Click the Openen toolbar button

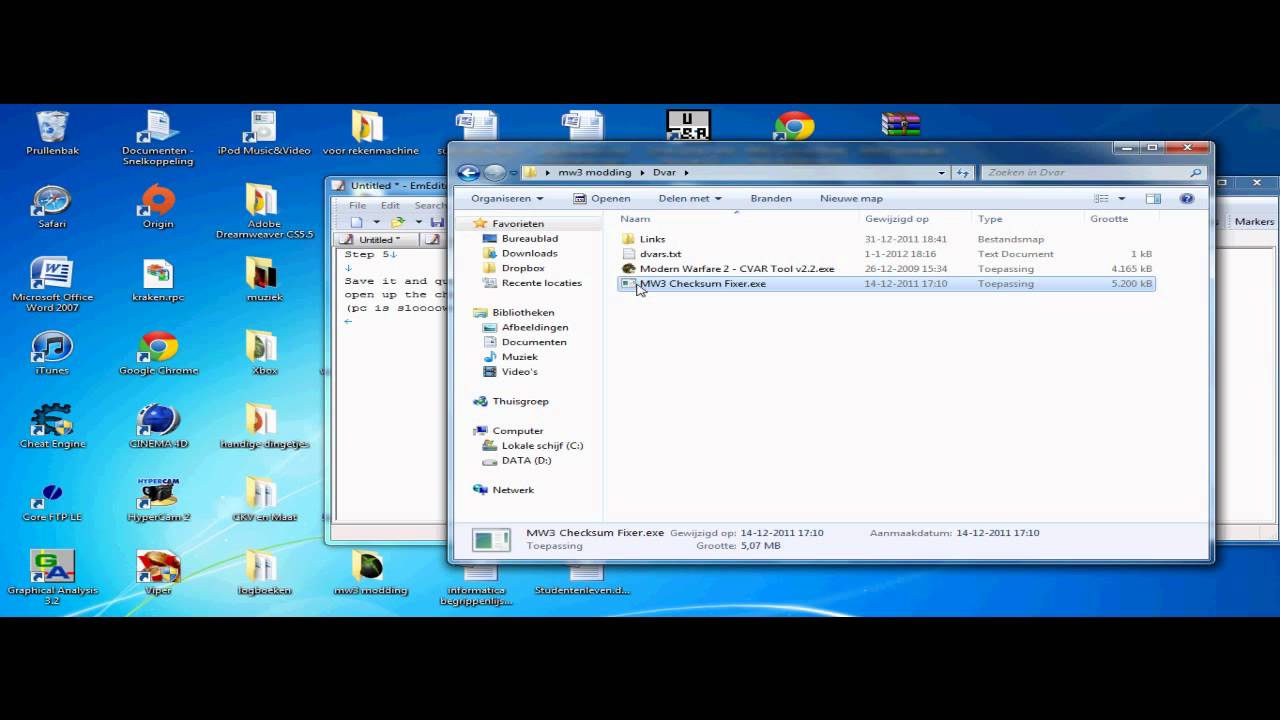coord(600,198)
